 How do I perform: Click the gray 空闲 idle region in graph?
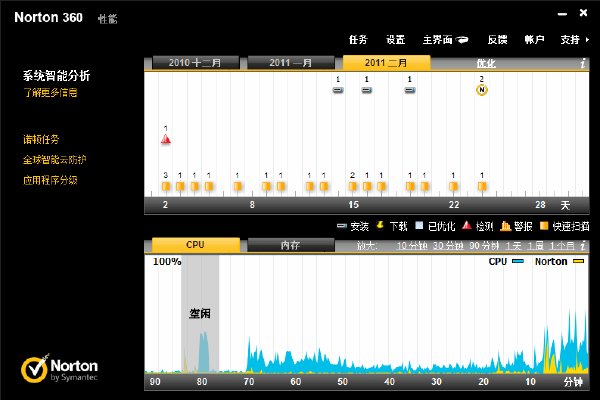200,313
